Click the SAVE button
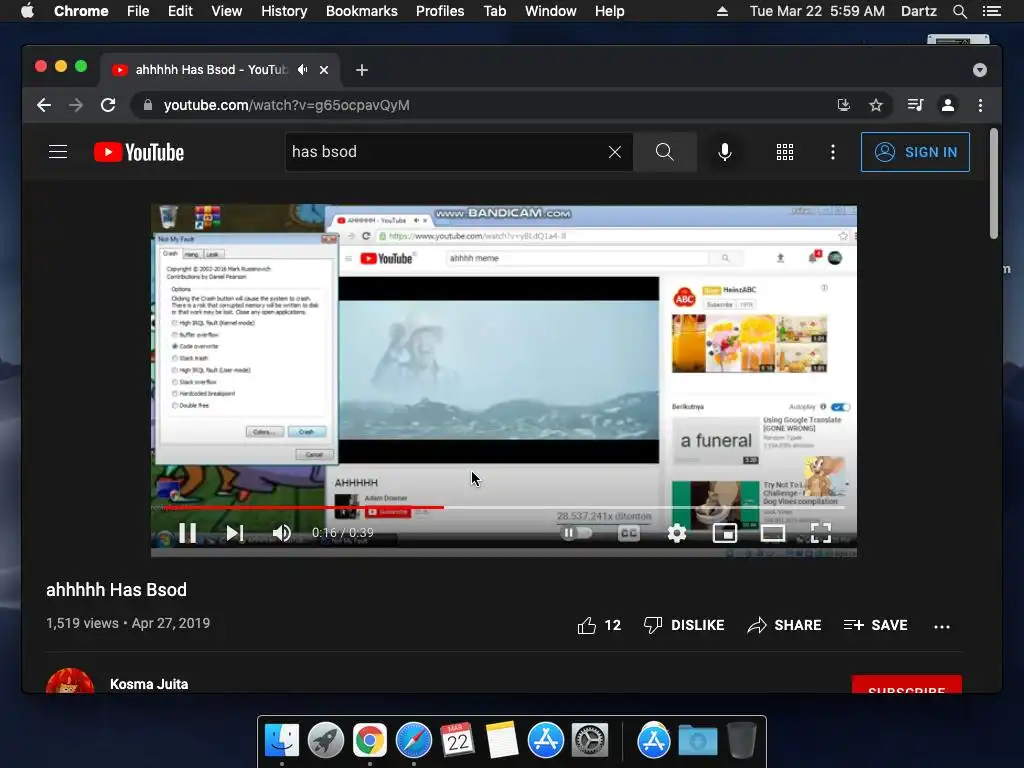The height and width of the screenshot is (768, 1024). click(875, 626)
